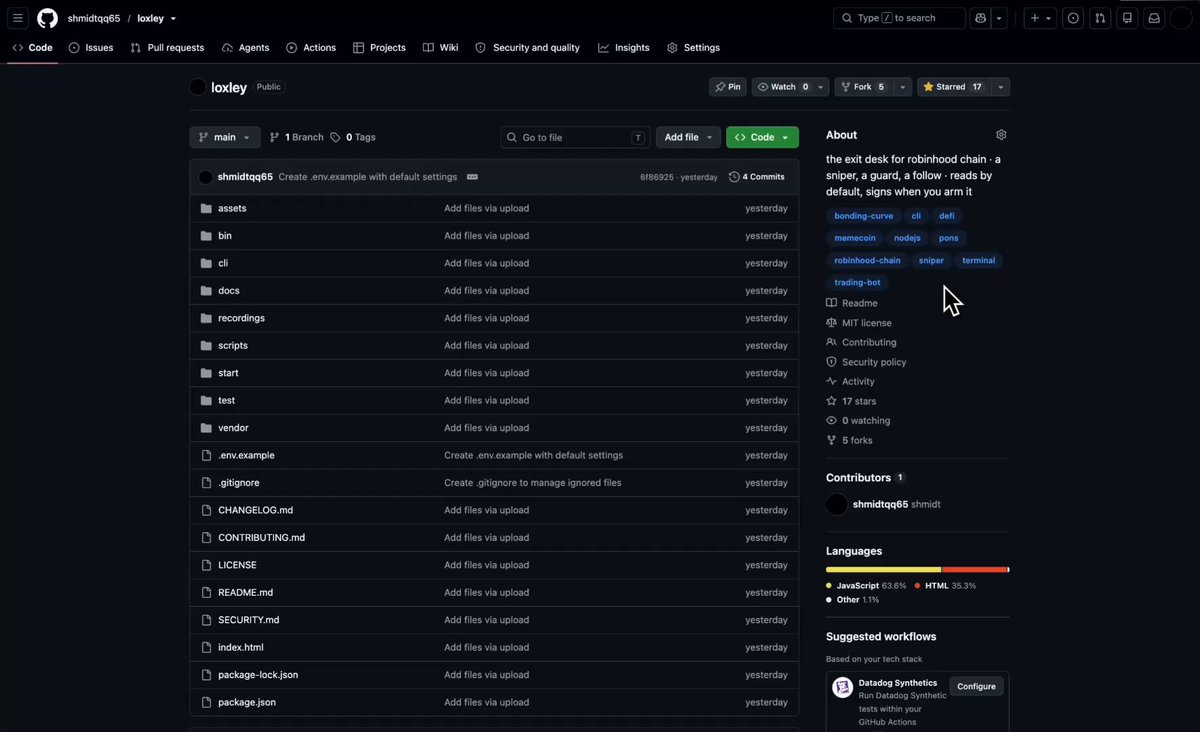
Task: Open the 17 stars link
Action: point(851,401)
